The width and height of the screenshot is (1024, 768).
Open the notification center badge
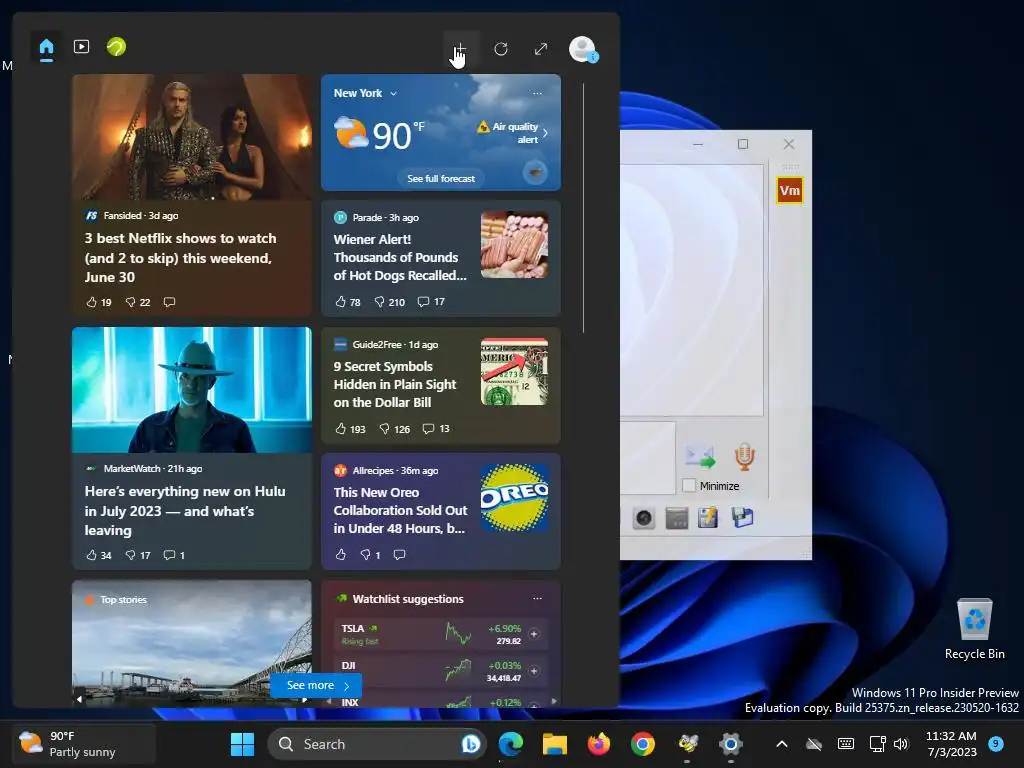[996, 743]
